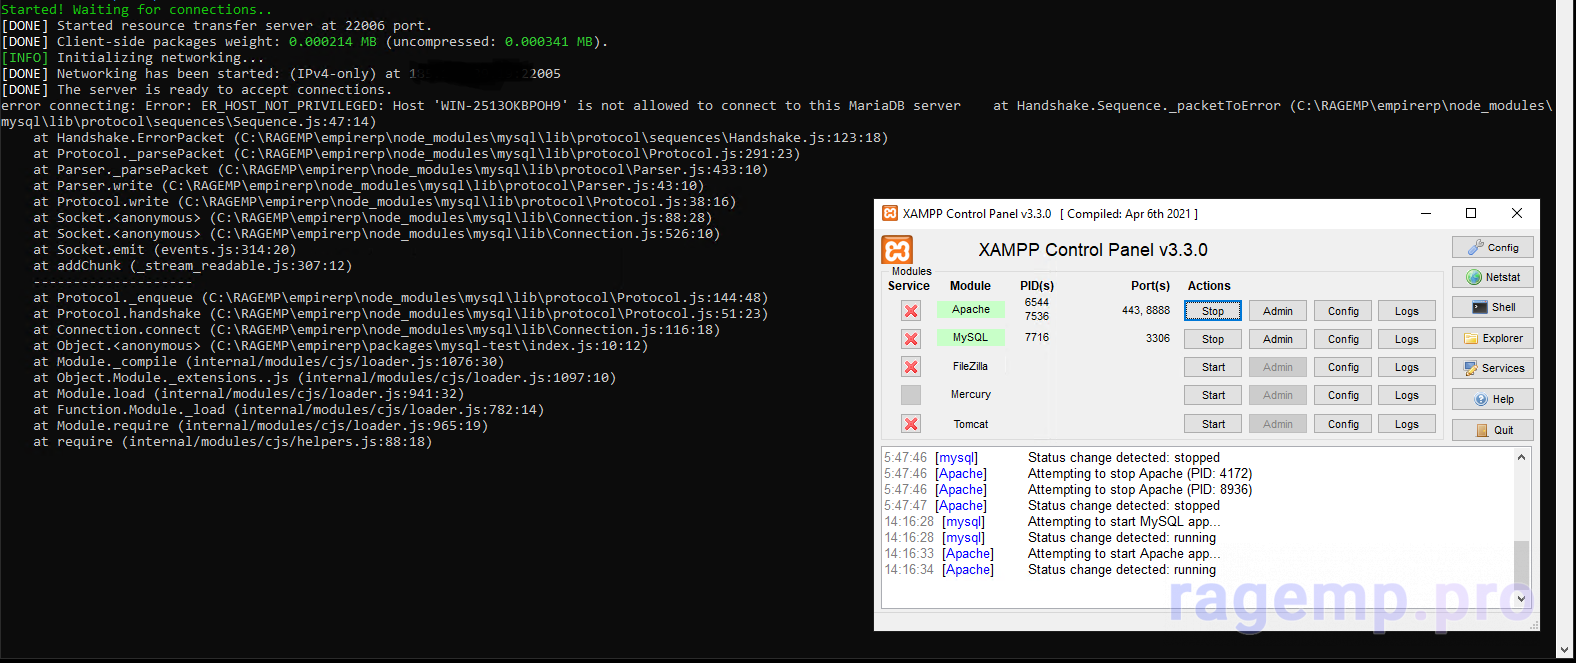Click the Apache ports "443, 8888"
This screenshot has height=663, width=1576.
point(1146,310)
